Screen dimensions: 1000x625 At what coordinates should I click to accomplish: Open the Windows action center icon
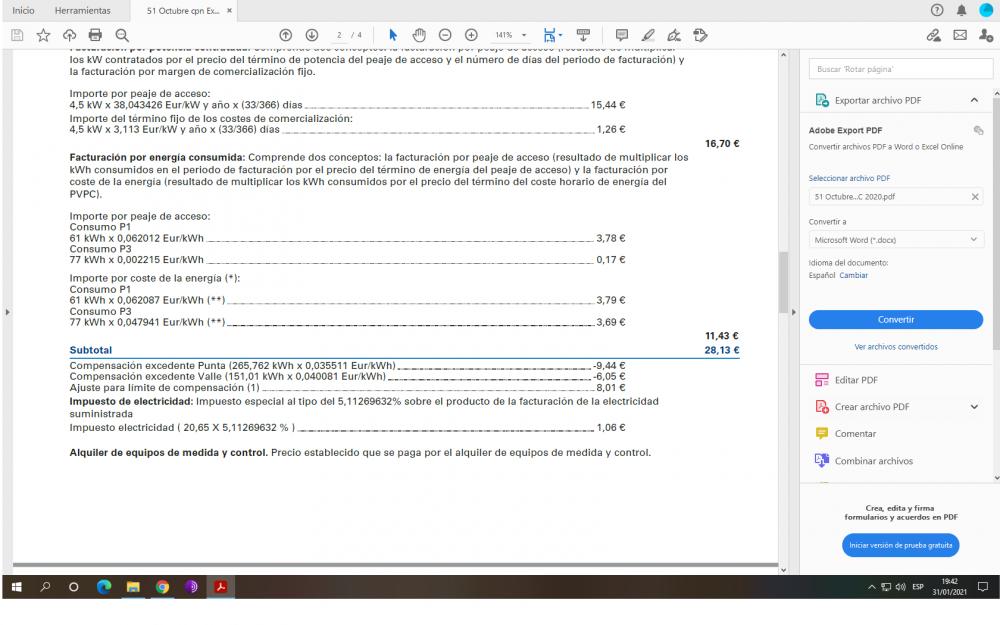point(983,587)
